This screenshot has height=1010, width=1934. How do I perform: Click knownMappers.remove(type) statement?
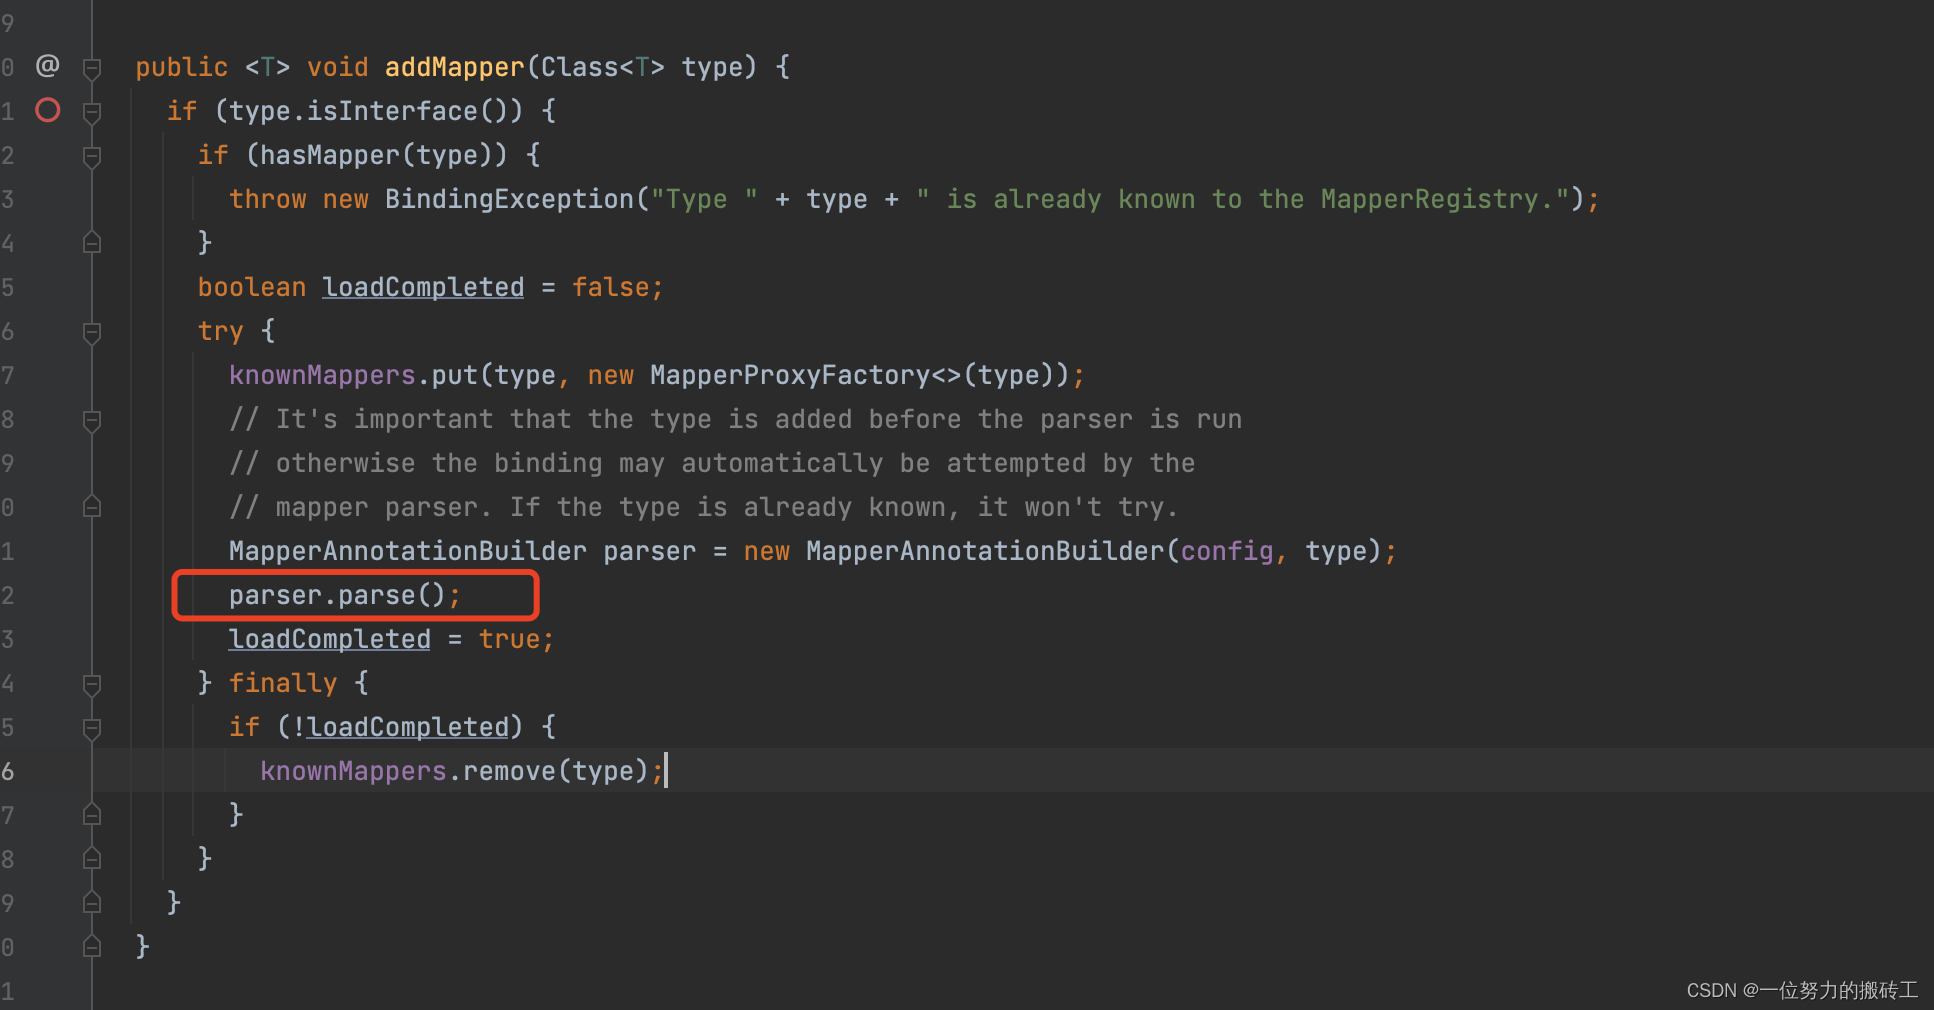[x=461, y=771]
